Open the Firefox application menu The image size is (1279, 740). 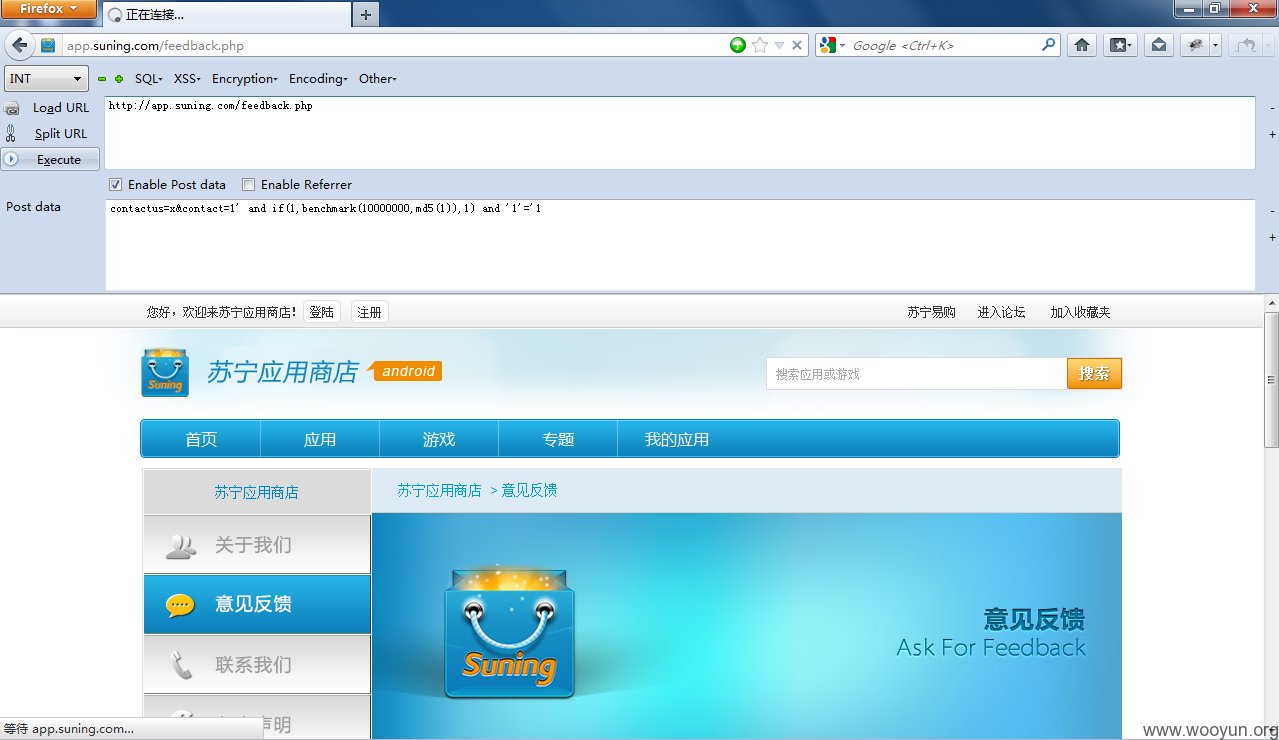pos(48,9)
